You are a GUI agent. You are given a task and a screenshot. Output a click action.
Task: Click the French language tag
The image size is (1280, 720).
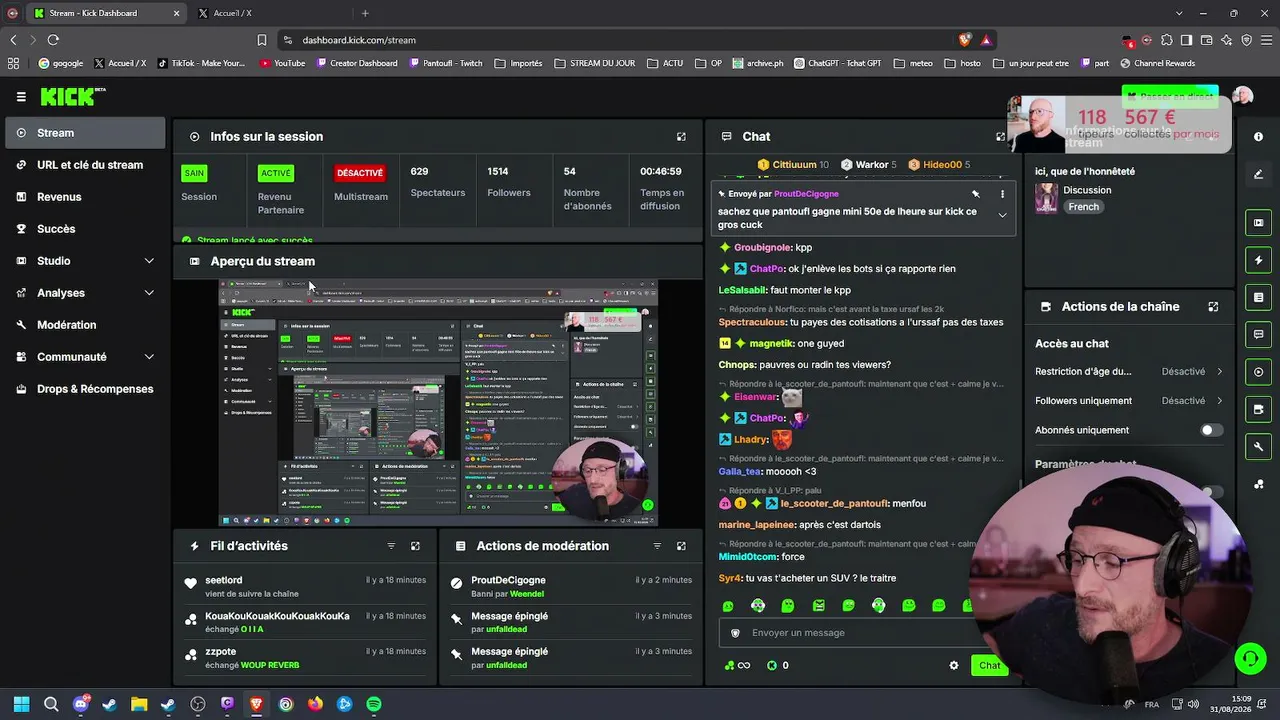(x=1083, y=207)
